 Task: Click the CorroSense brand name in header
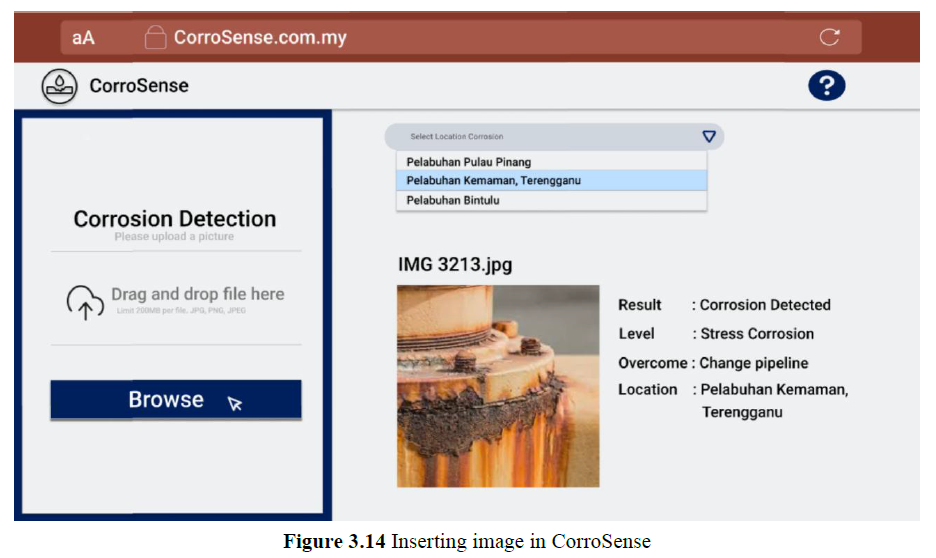[138, 87]
